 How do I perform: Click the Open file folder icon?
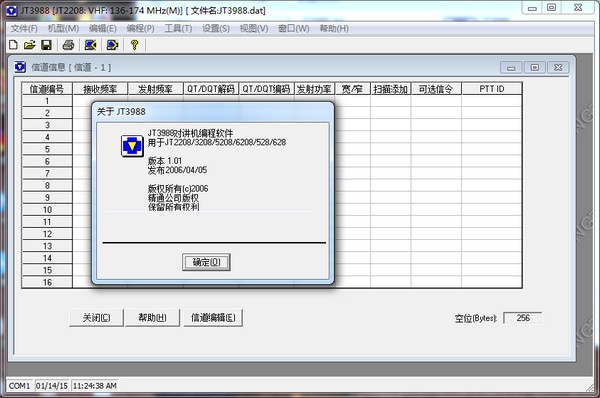tap(29, 45)
